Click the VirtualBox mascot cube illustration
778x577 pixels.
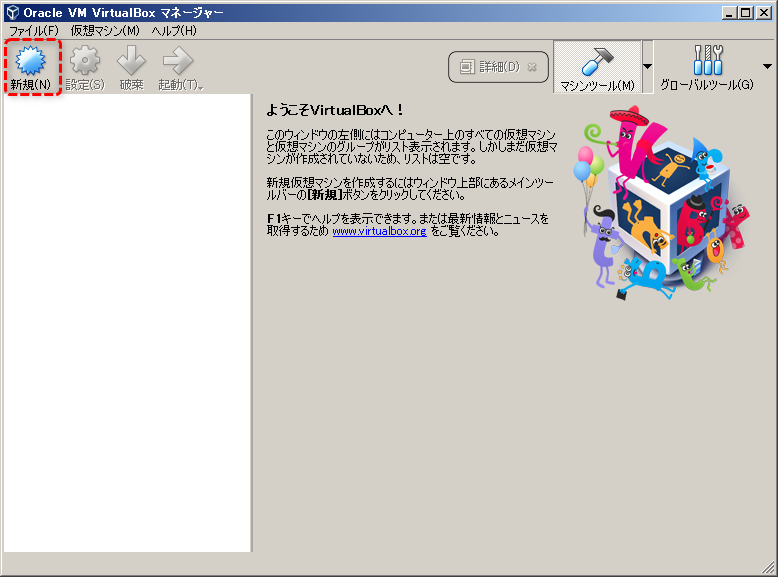click(663, 202)
